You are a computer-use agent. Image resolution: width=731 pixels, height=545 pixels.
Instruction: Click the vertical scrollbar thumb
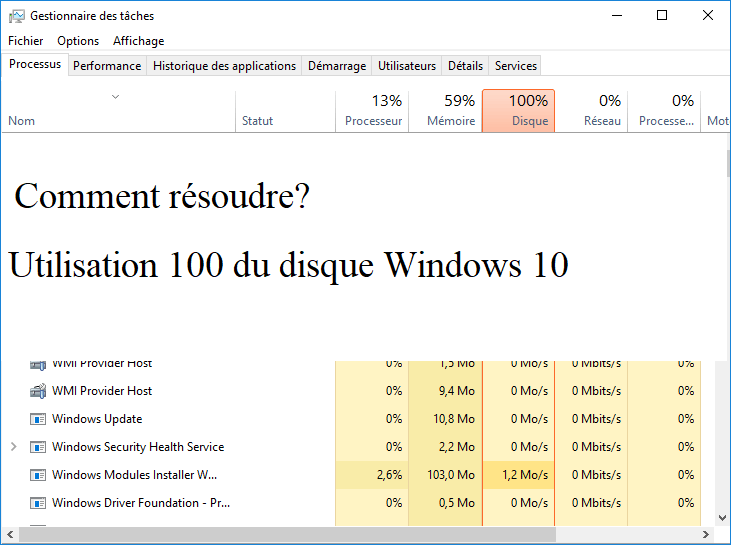point(728,163)
